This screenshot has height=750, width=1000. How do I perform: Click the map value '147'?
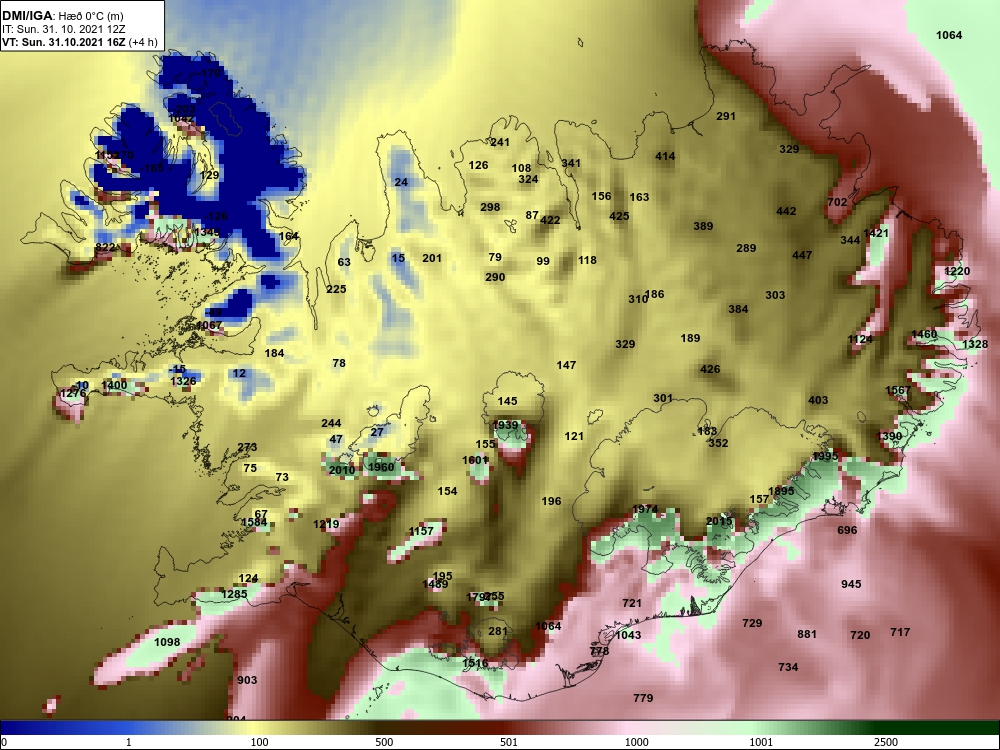click(x=566, y=365)
